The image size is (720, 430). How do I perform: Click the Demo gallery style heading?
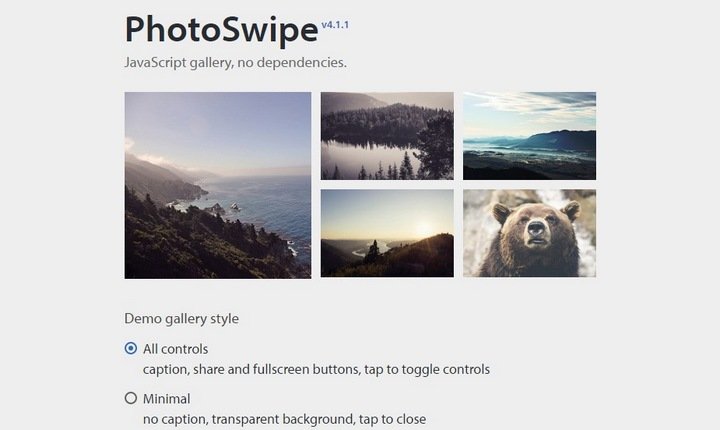click(181, 319)
